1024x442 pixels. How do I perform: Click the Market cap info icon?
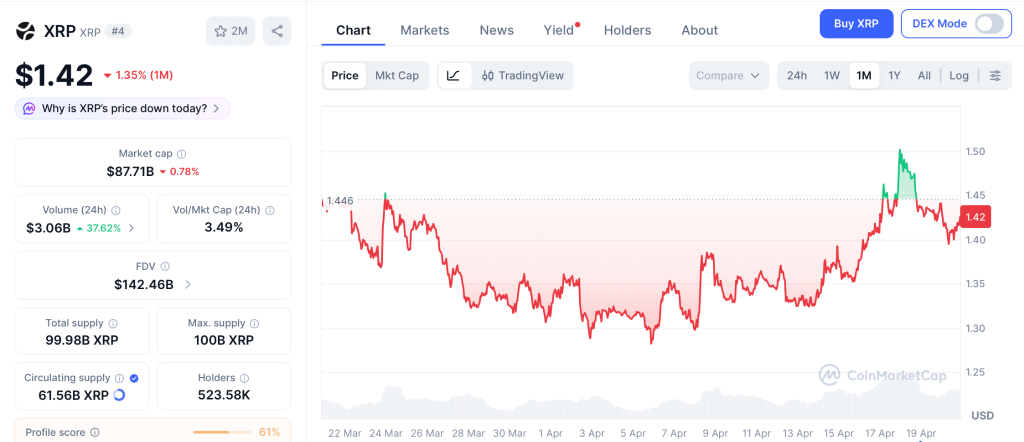point(181,154)
